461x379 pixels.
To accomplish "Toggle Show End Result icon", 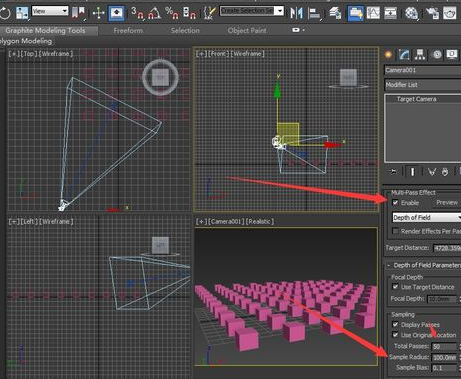I will pos(412,172).
